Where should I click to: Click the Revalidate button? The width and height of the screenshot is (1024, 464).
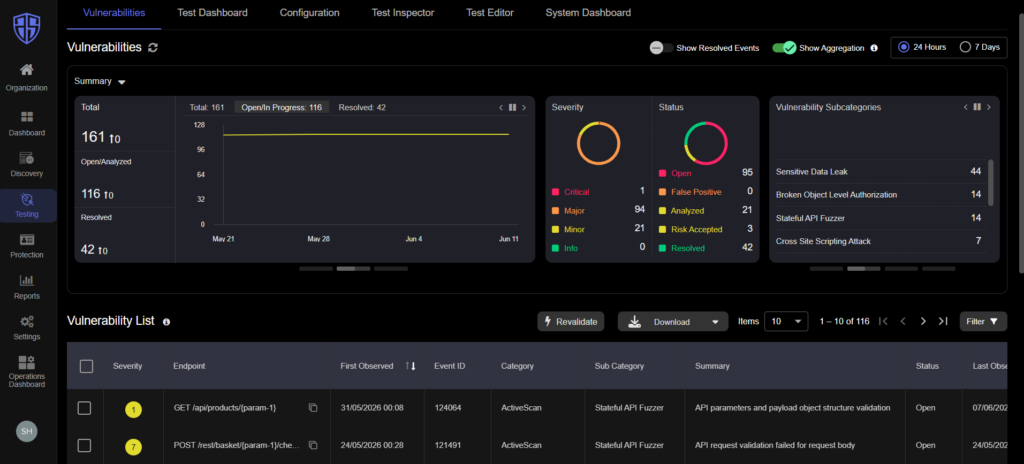[571, 322]
